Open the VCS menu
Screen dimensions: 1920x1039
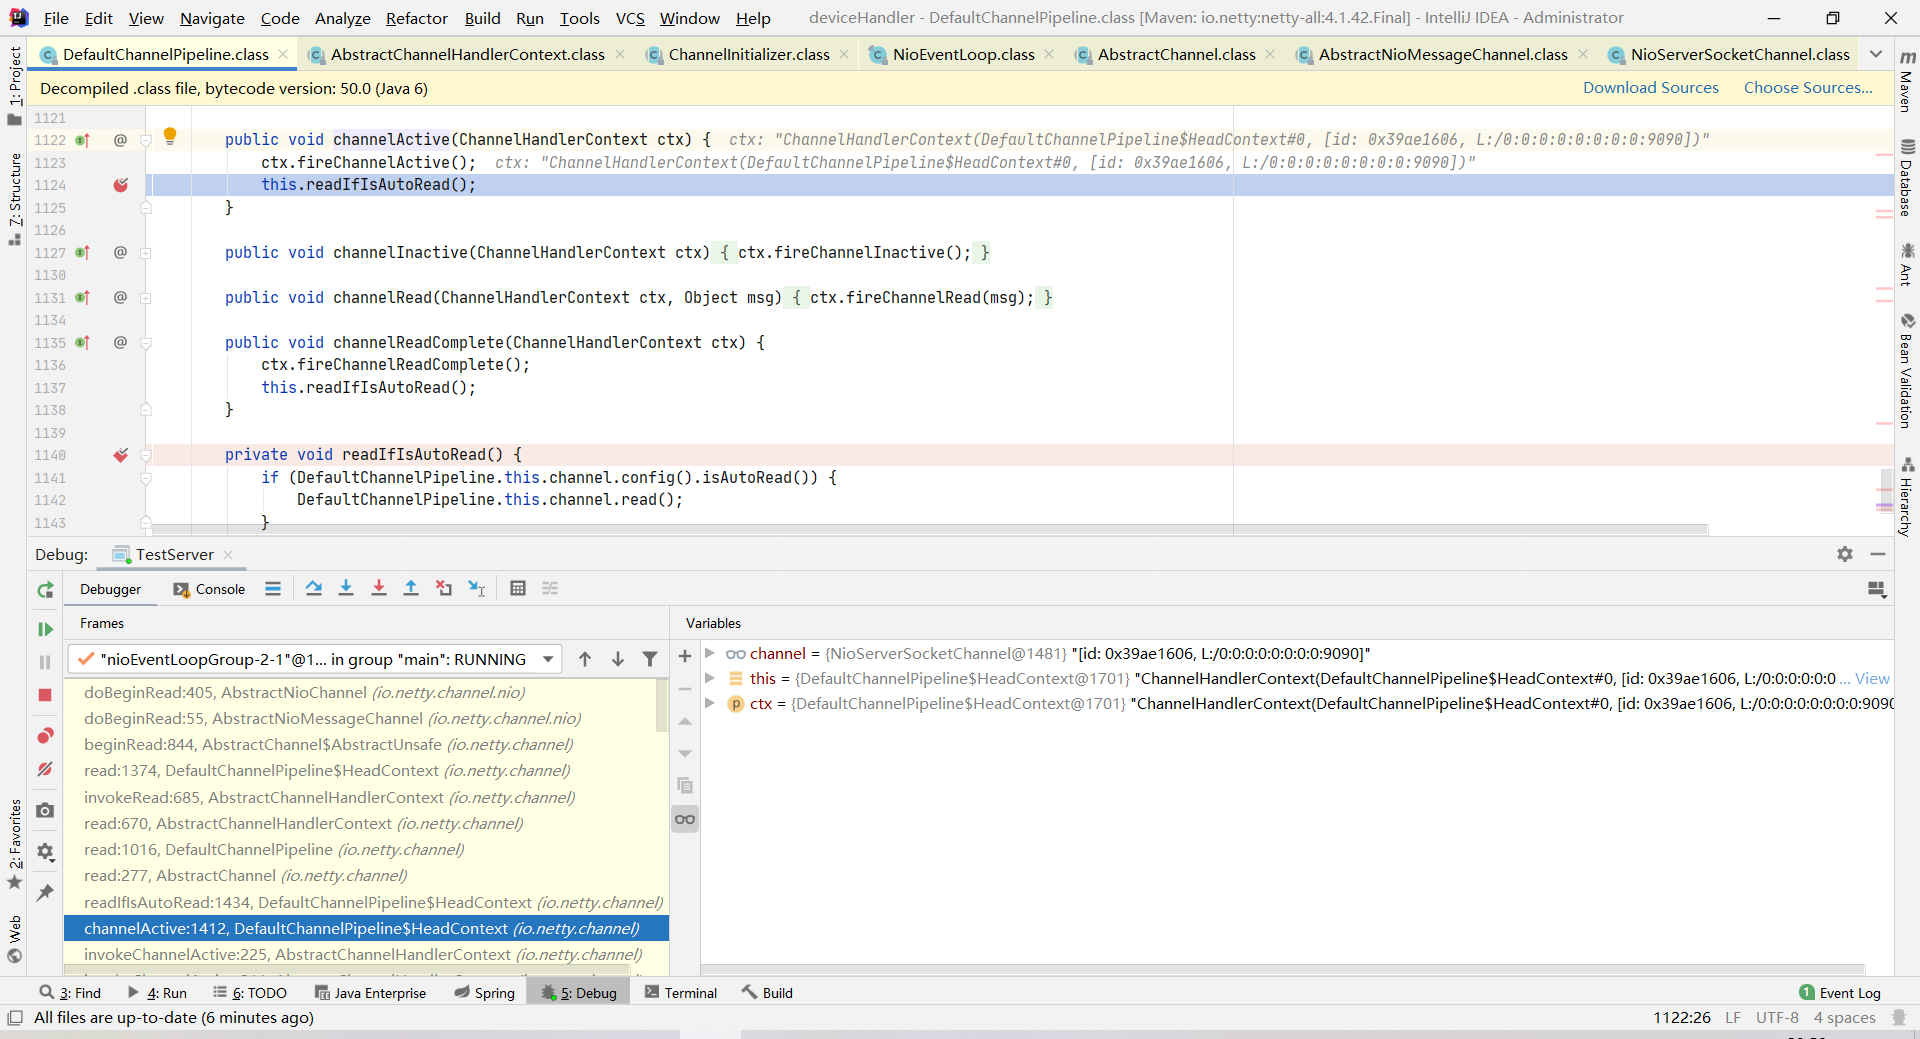[630, 18]
